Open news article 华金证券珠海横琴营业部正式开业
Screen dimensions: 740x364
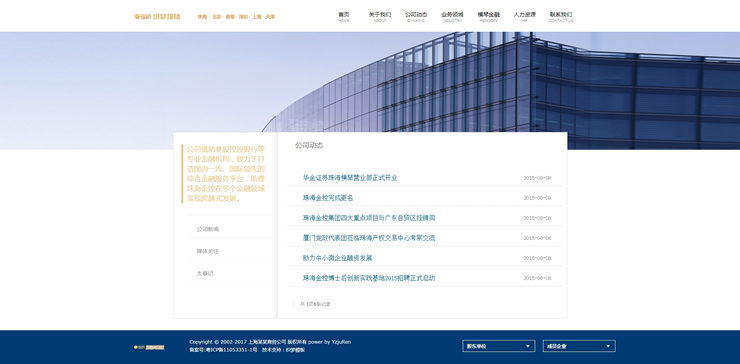tap(350, 178)
